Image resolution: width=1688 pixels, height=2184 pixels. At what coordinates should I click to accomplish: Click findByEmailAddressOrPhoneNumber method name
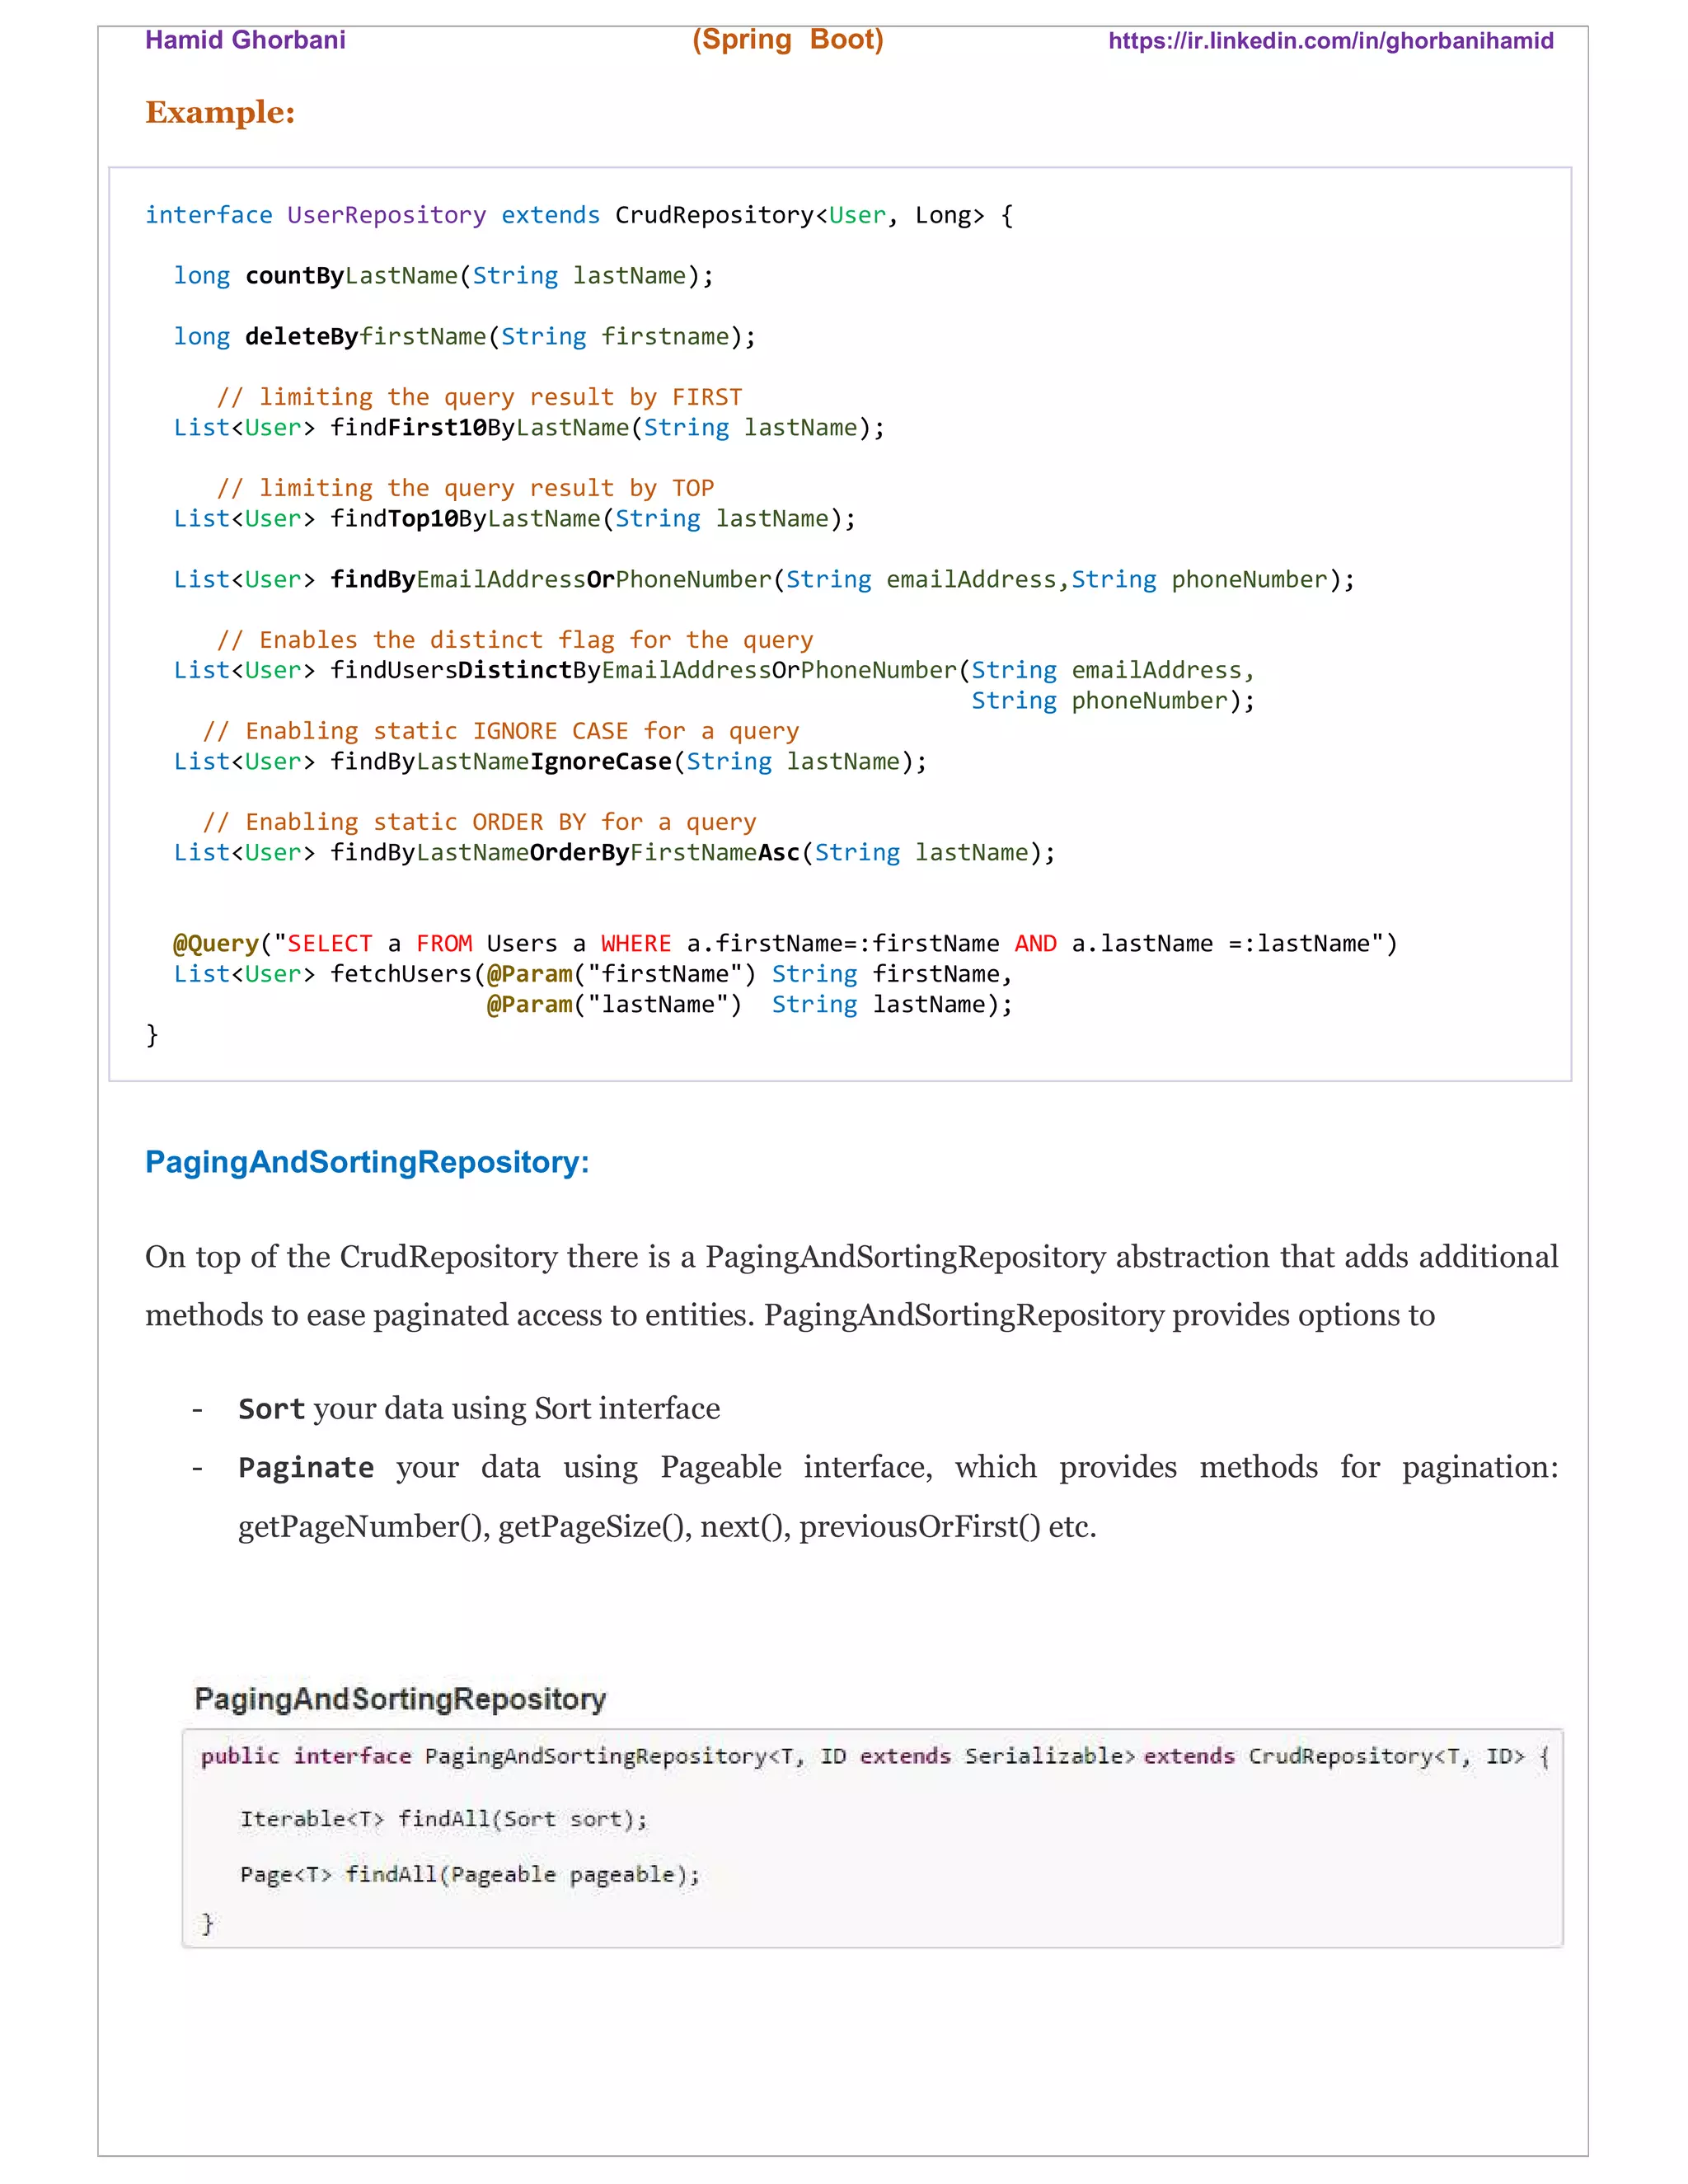551,580
